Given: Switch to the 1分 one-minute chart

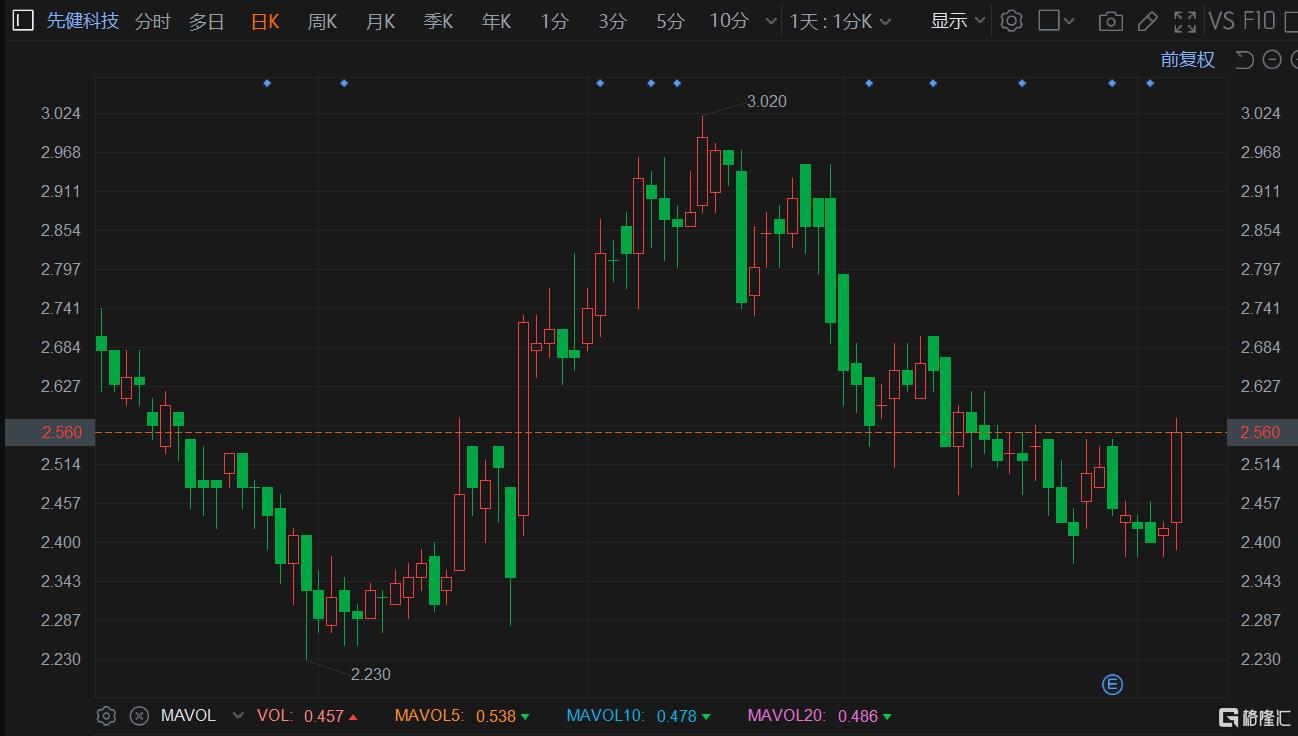Looking at the screenshot, I should coord(554,21).
